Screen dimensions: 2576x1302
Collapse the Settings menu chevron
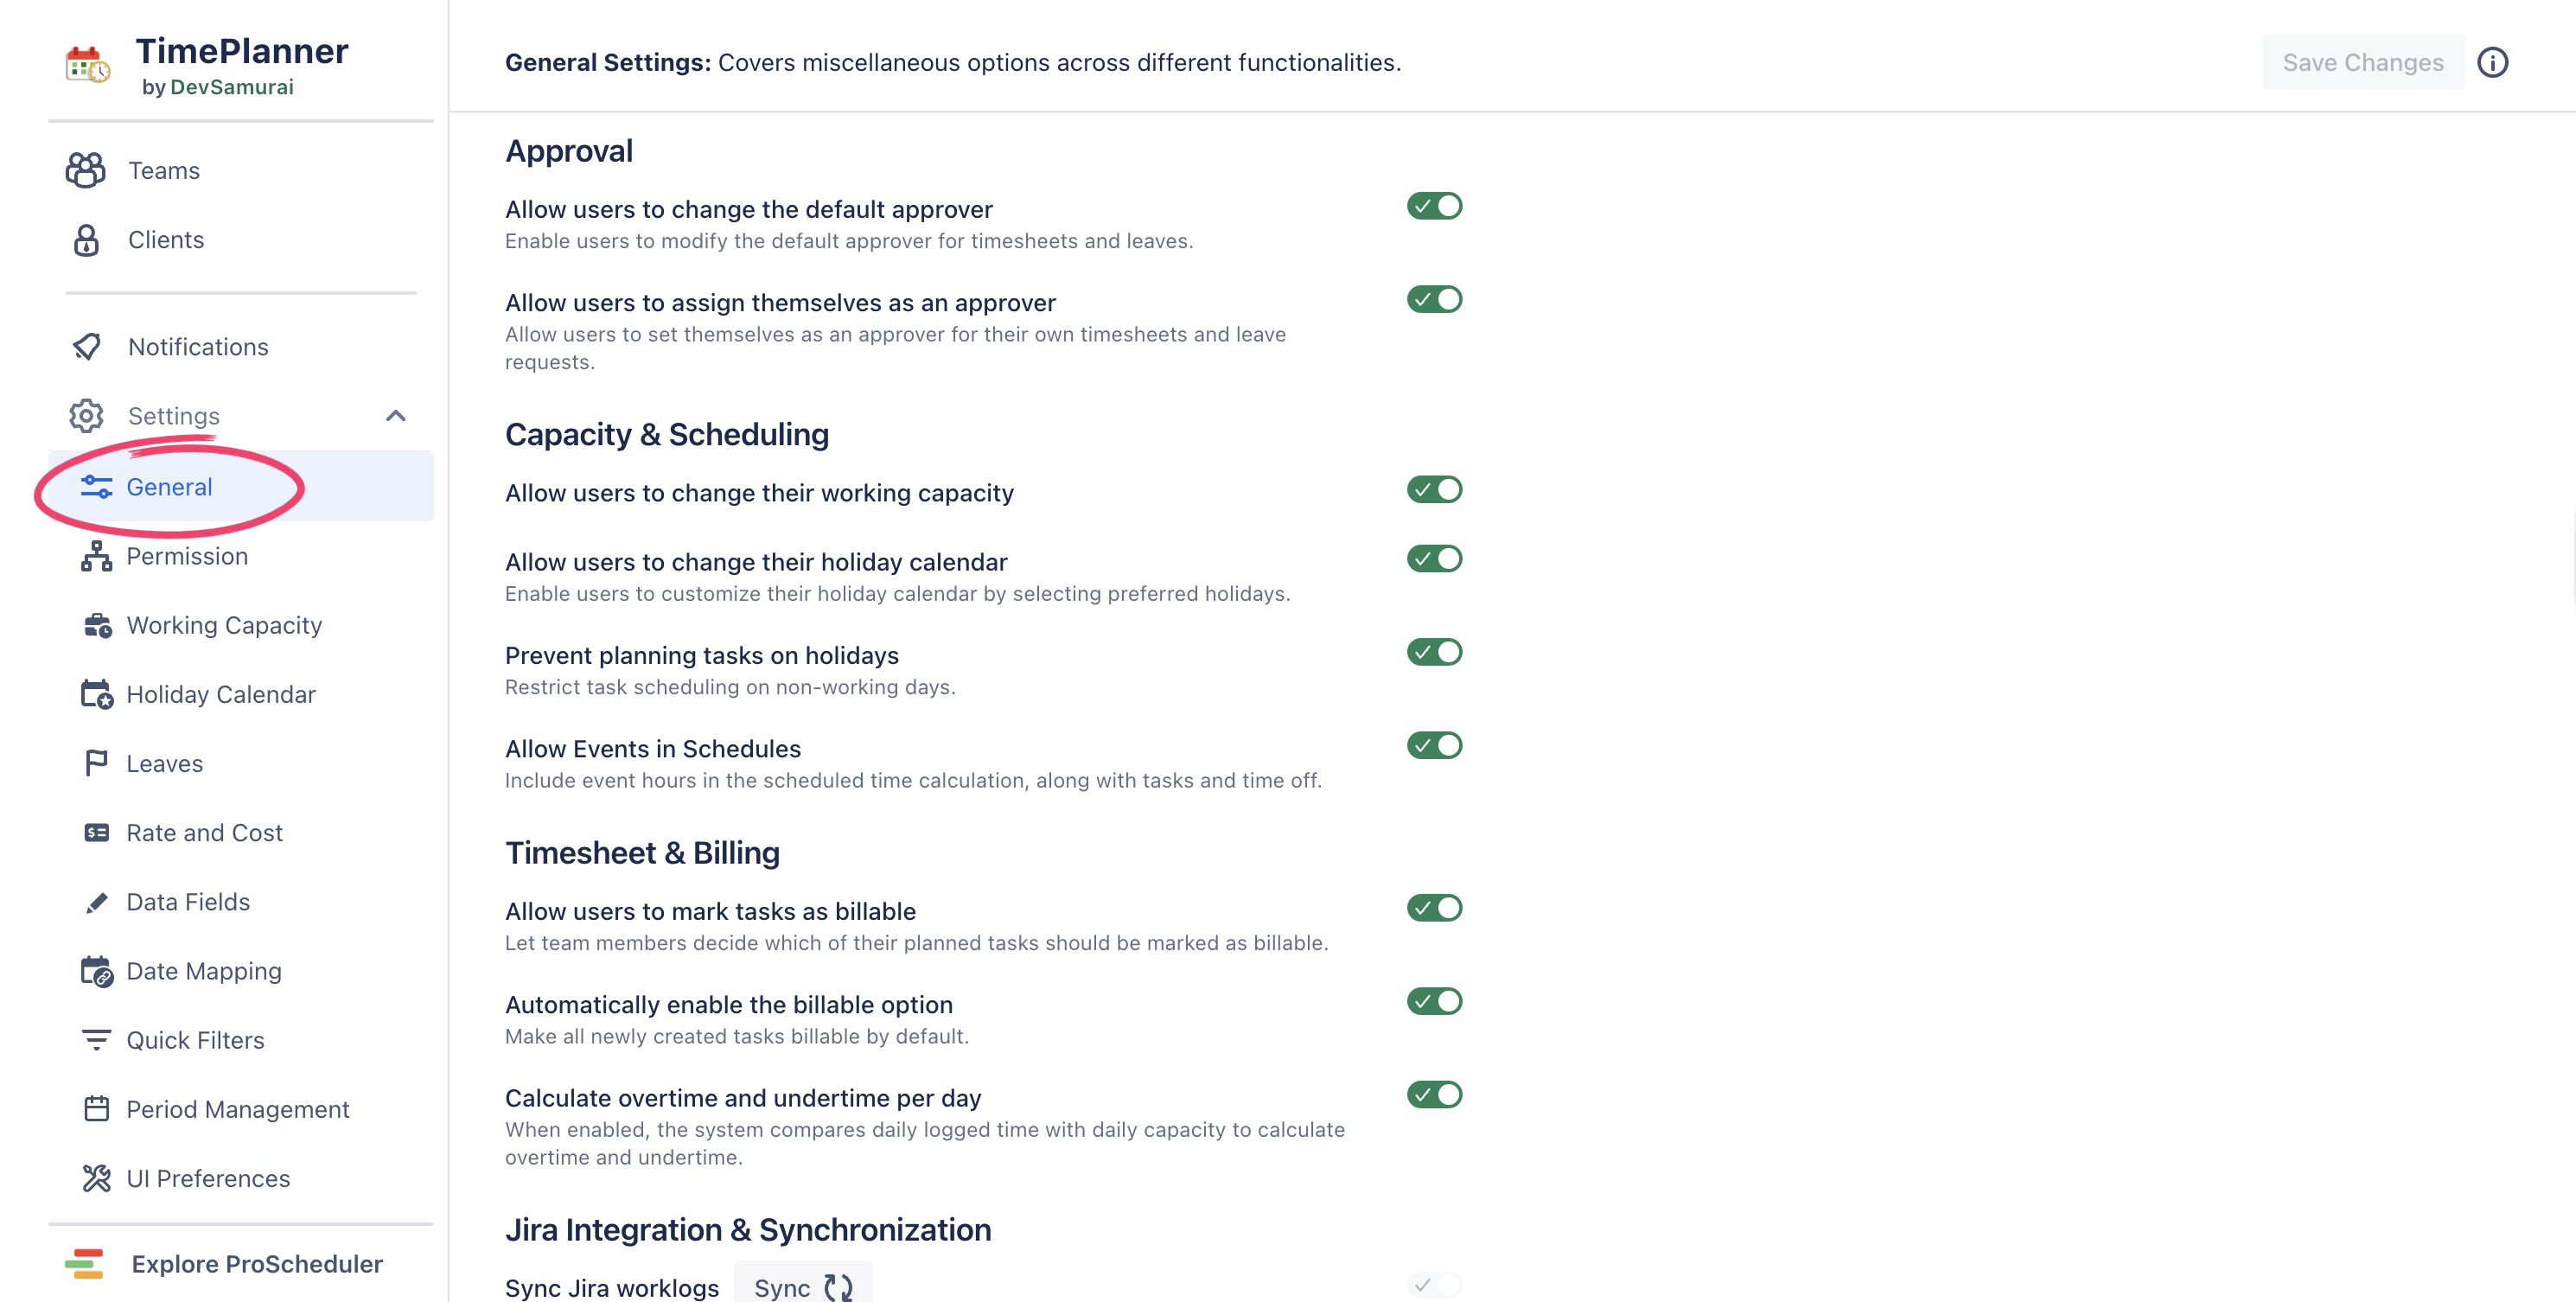click(x=396, y=416)
